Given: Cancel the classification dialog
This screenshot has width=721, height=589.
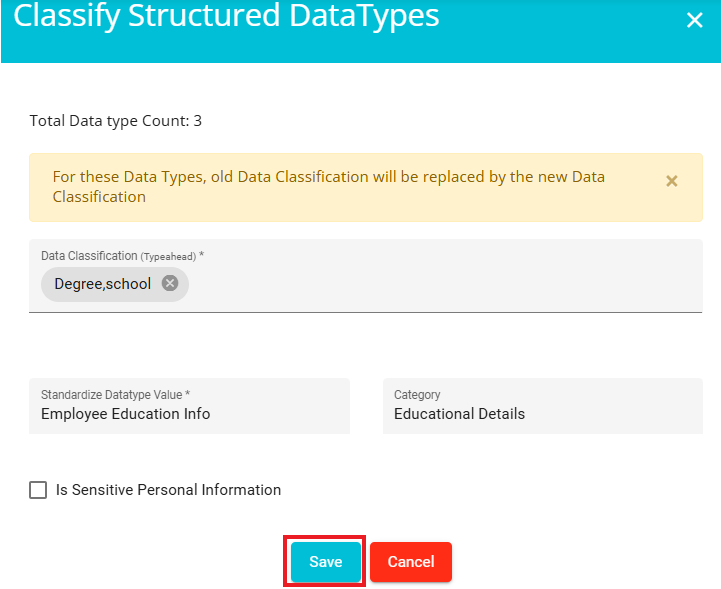Looking at the screenshot, I should [x=411, y=561].
